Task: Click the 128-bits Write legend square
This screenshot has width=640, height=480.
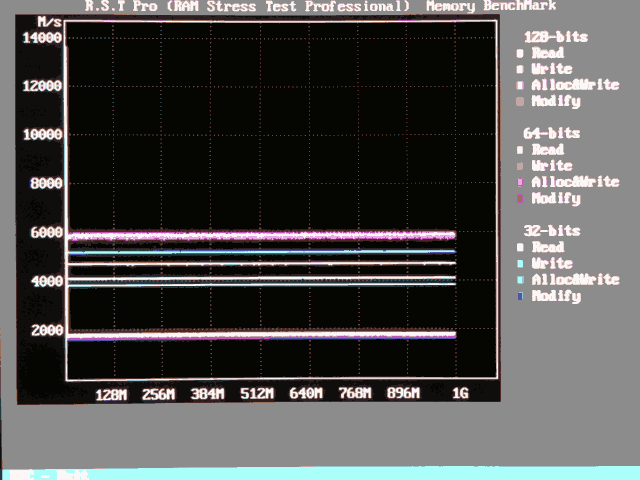Action: 520,69
